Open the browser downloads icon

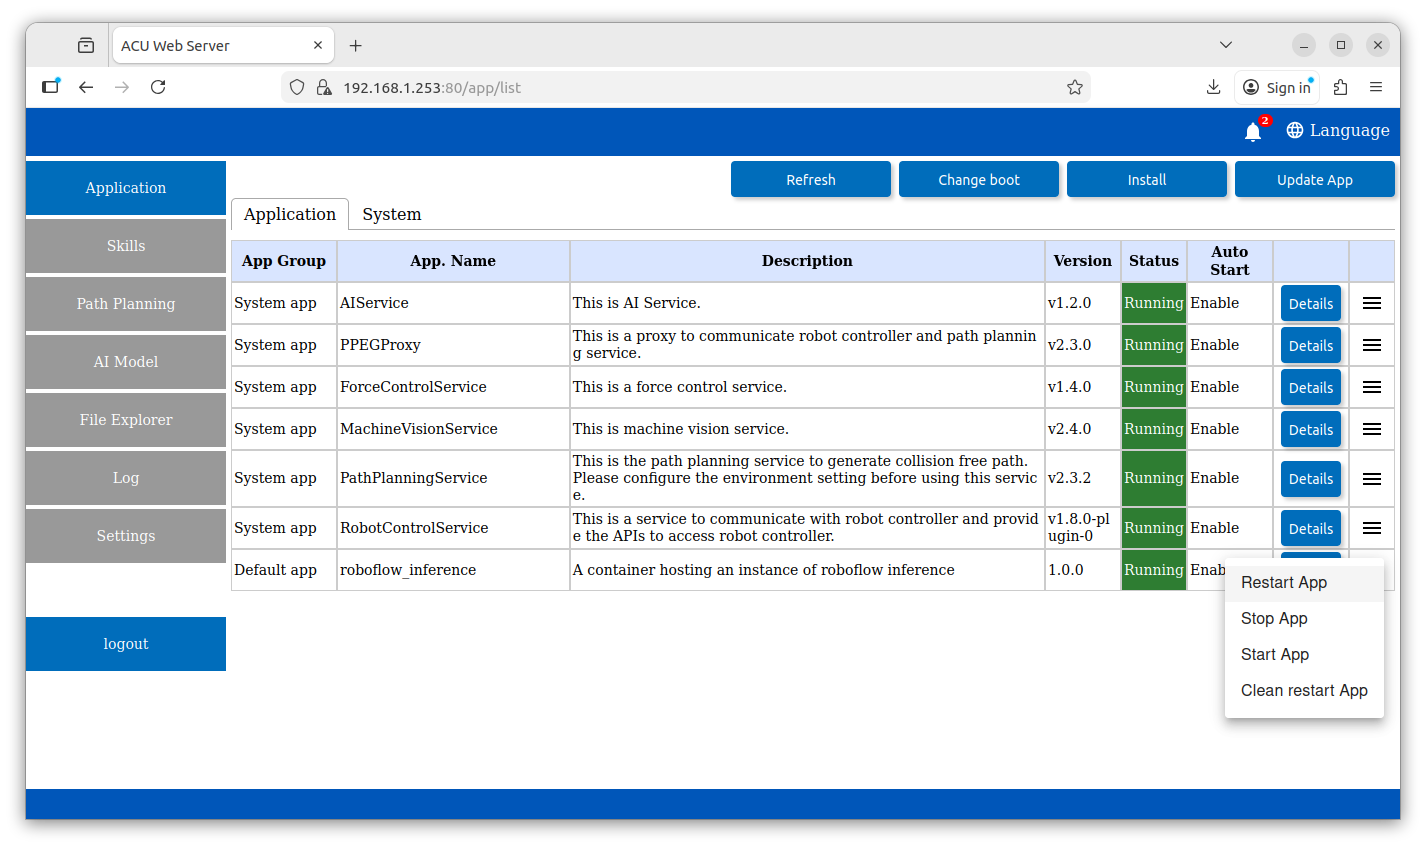pos(1213,87)
